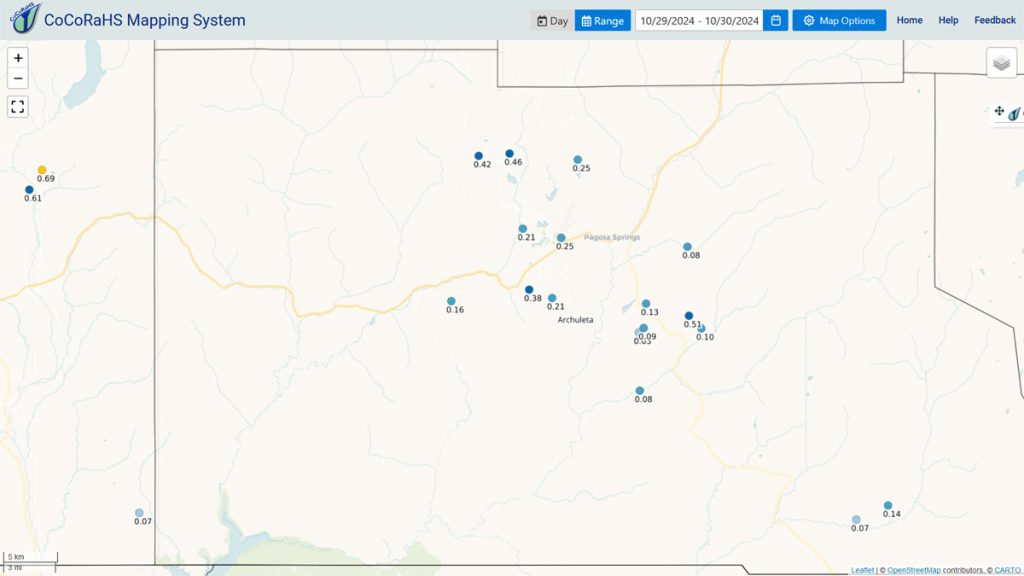Click the Pagosa Springs town label
This screenshot has height=576, width=1024.
[612, 237]
